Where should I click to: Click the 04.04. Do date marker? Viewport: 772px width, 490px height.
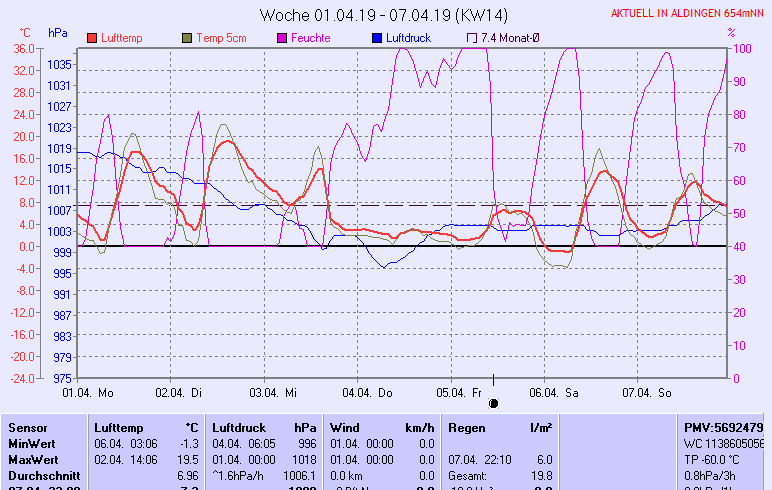(368, 392)
